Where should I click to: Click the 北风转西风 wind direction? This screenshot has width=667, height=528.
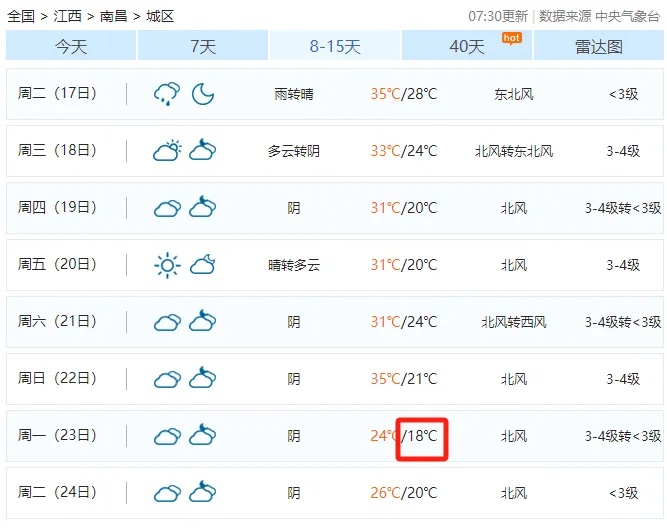click(x=514, y=322)
